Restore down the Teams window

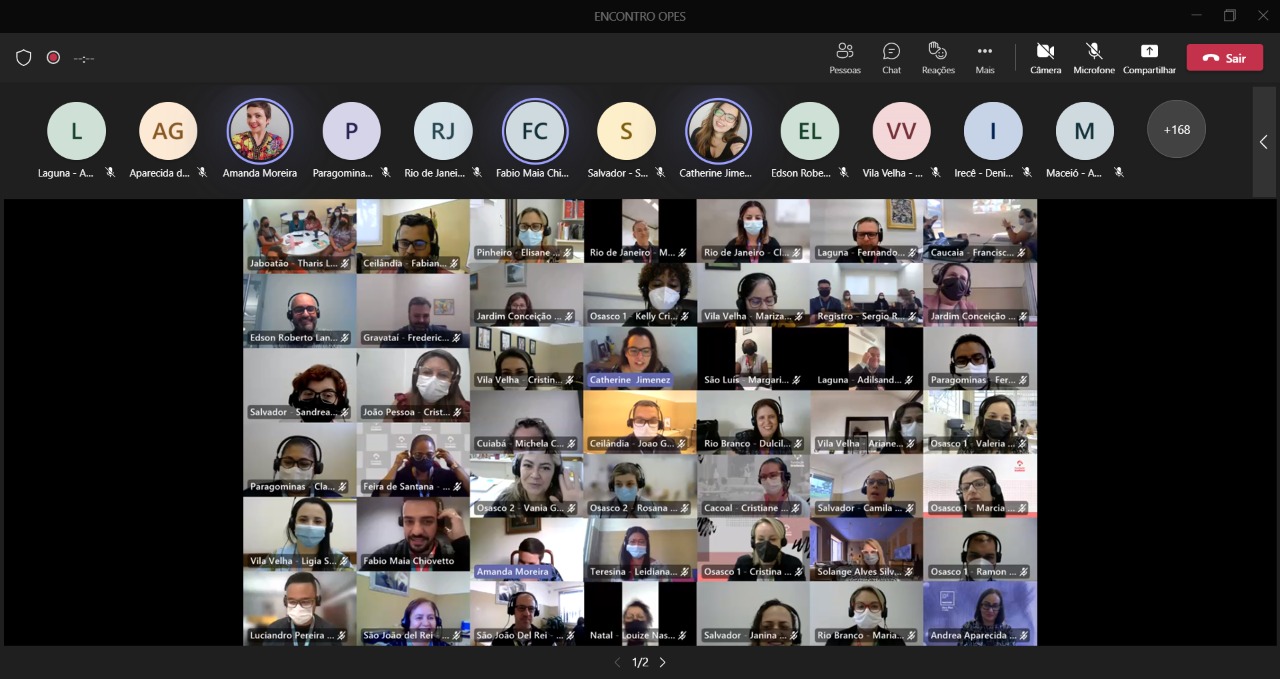pyautogui.click(x=1229, y=16)
